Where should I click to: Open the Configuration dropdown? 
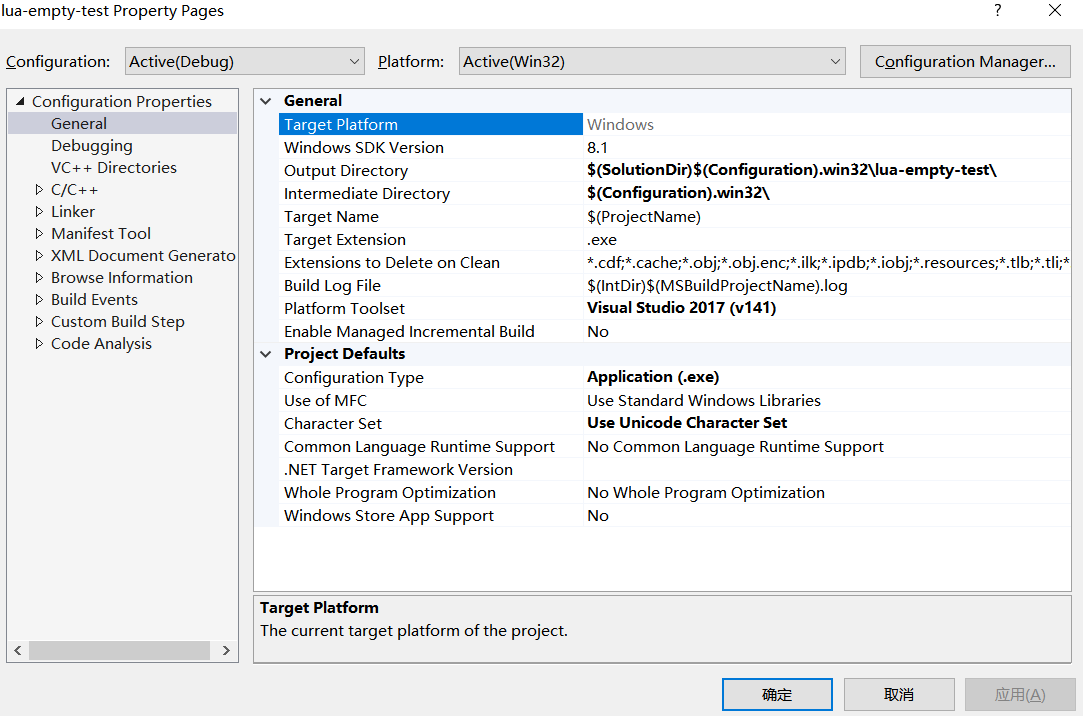click(x=245, y=61)
